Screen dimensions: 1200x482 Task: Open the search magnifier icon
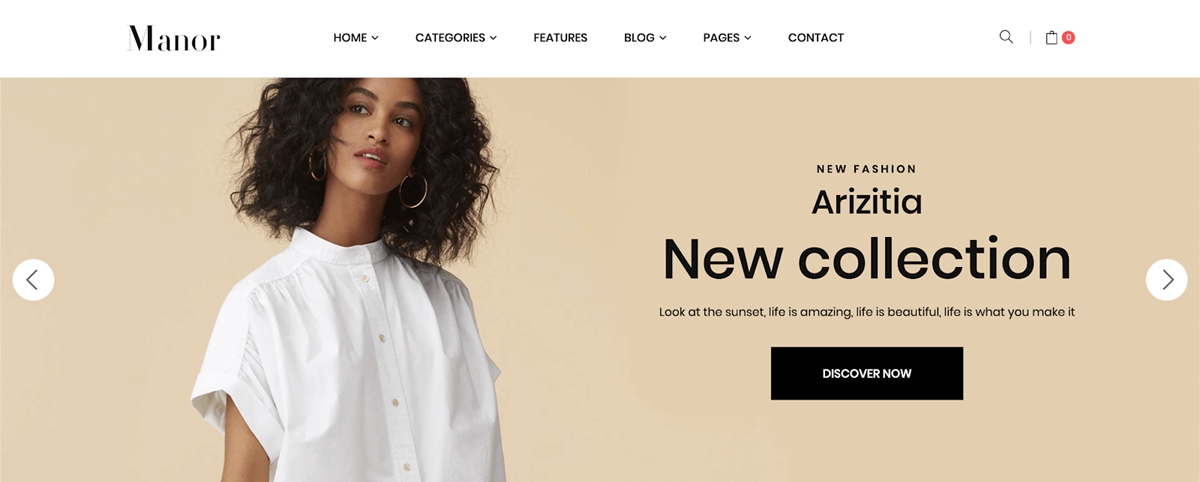pos(1006,37)
